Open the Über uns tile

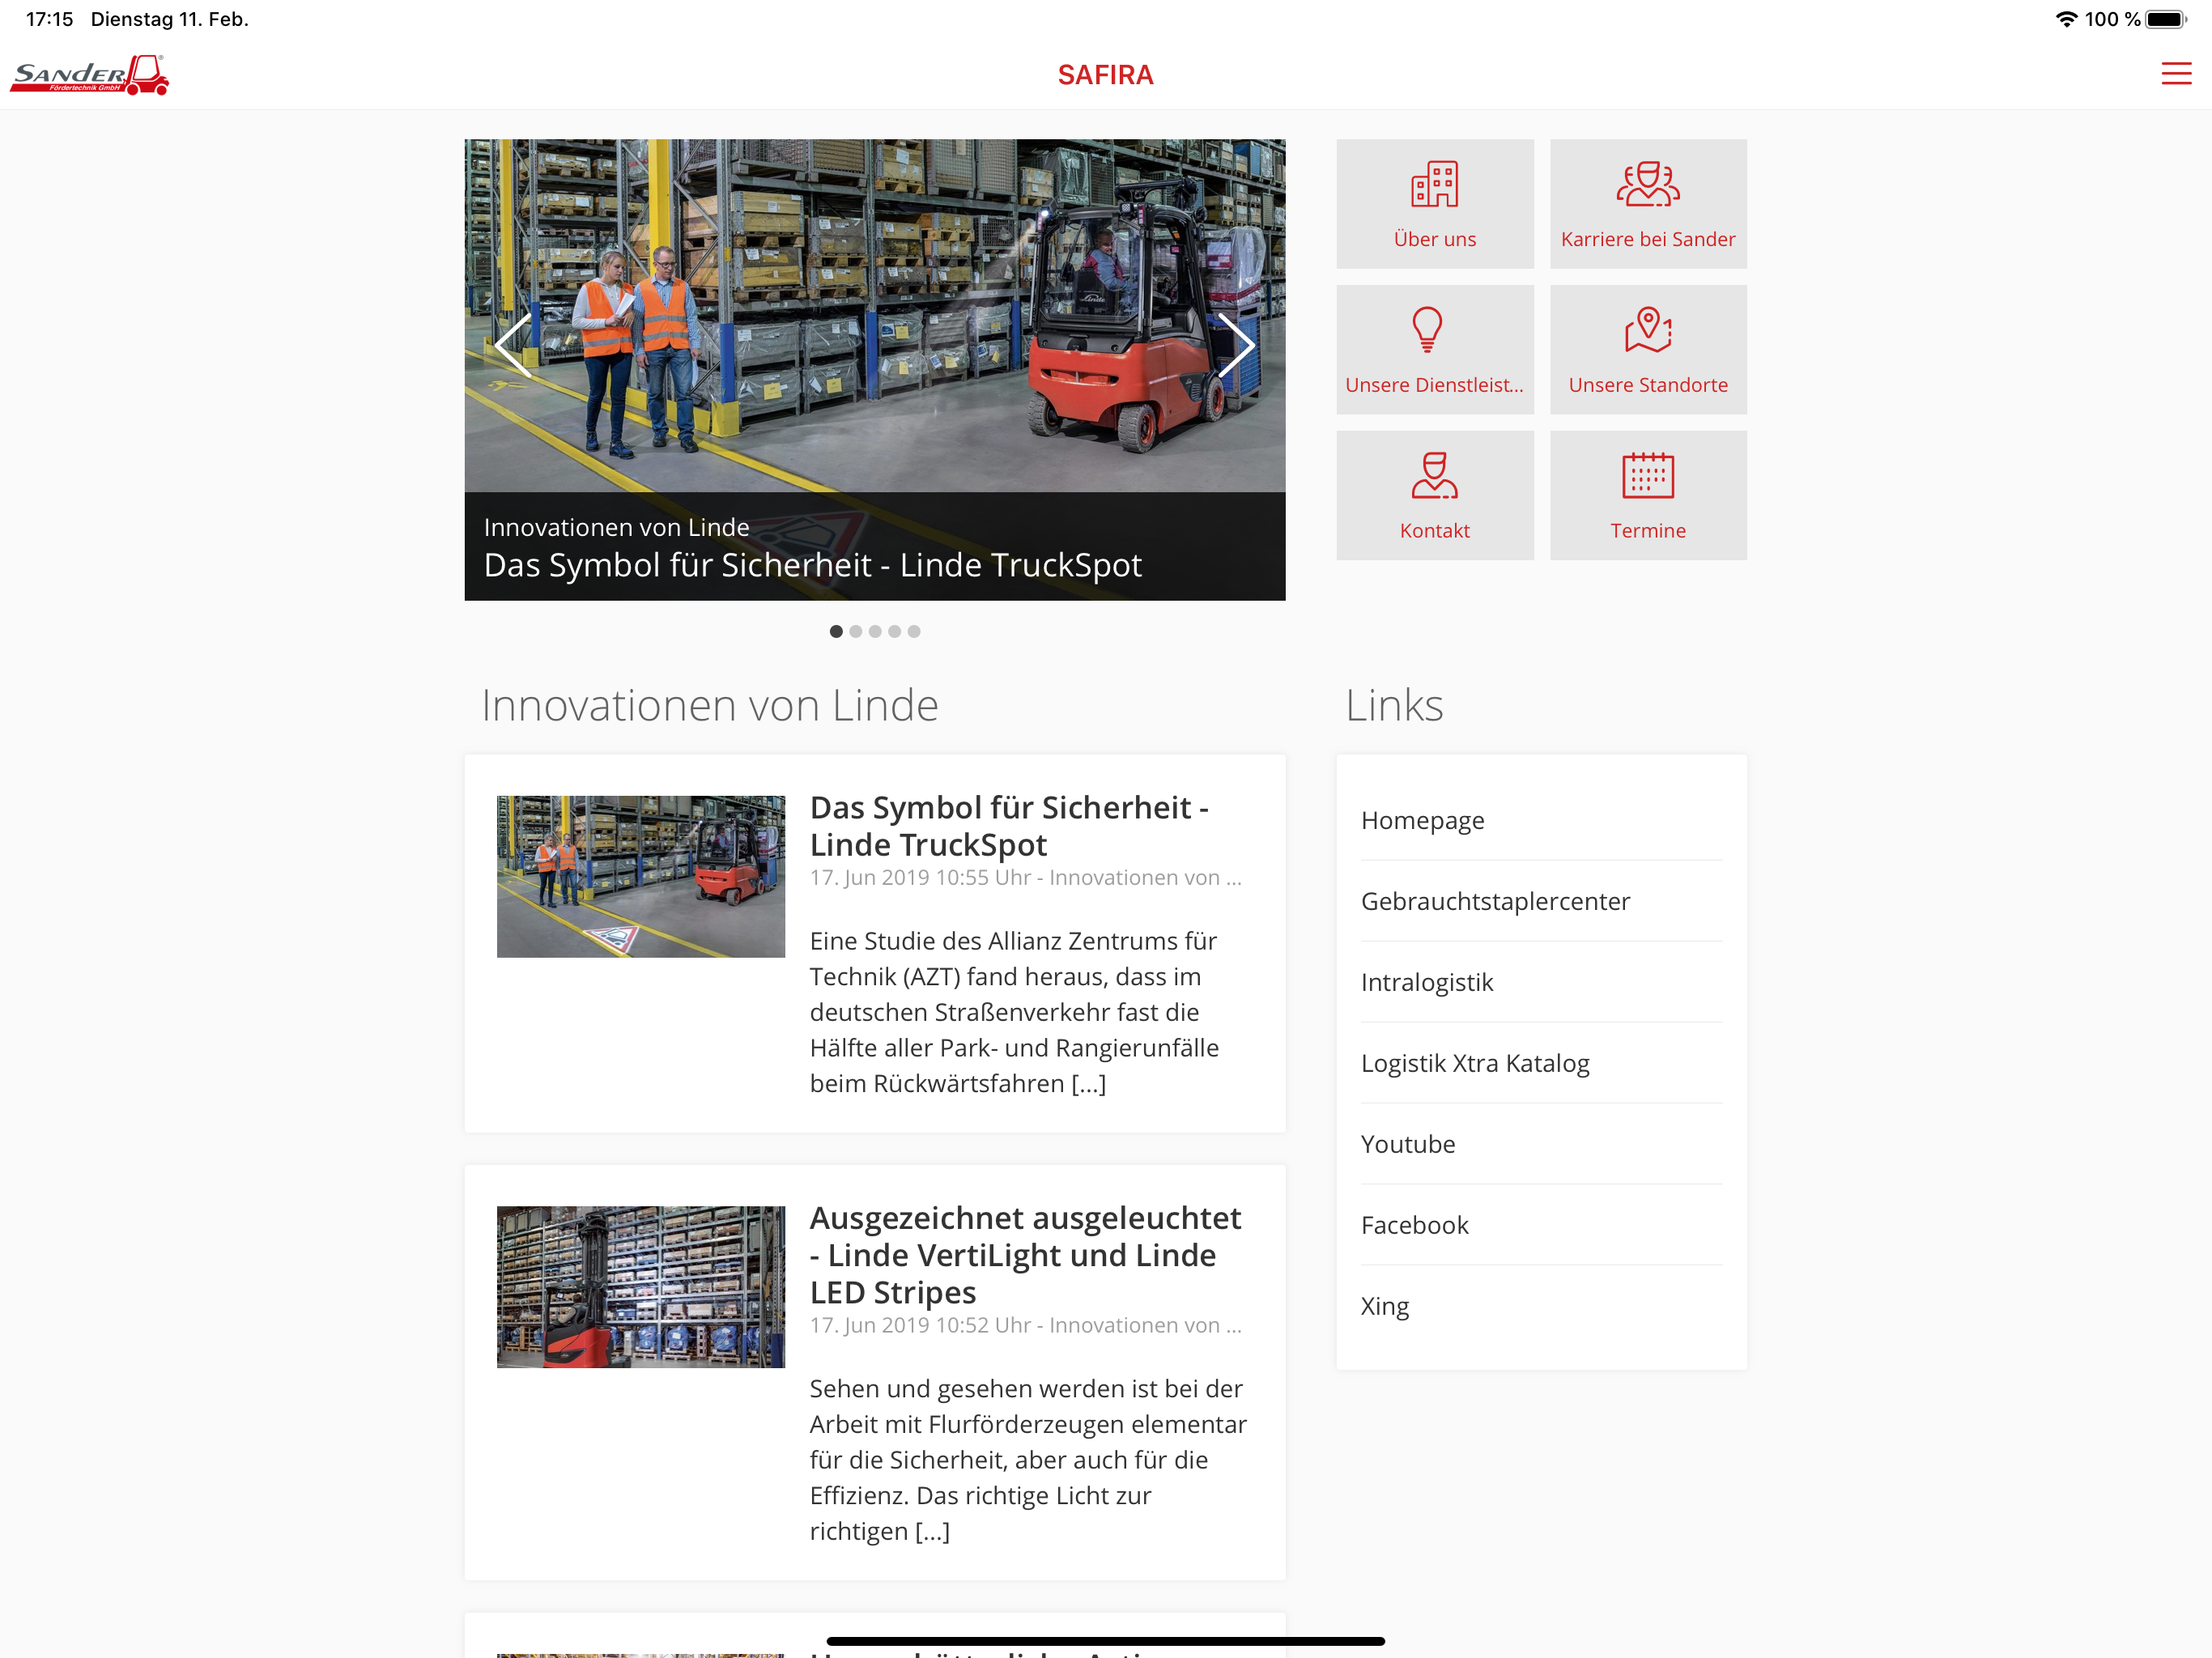(1434, 204)
